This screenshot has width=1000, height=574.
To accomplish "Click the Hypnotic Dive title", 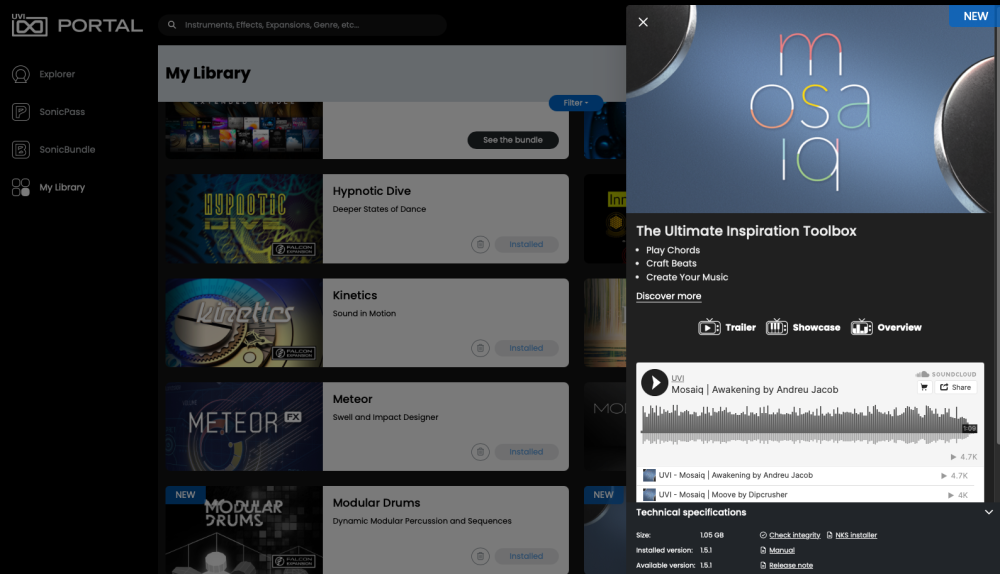I will click(372, 191).
